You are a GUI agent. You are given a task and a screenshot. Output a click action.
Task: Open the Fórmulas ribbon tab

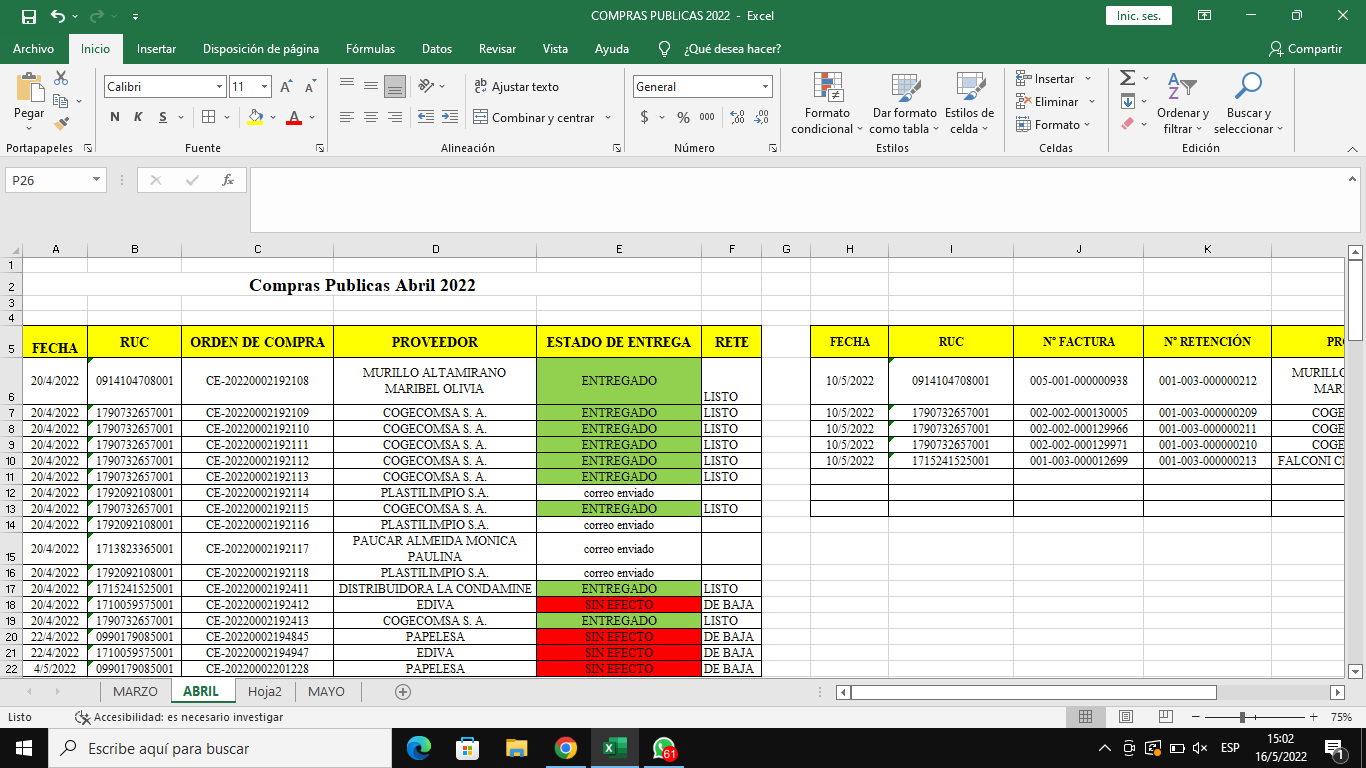tap(370, 48)
